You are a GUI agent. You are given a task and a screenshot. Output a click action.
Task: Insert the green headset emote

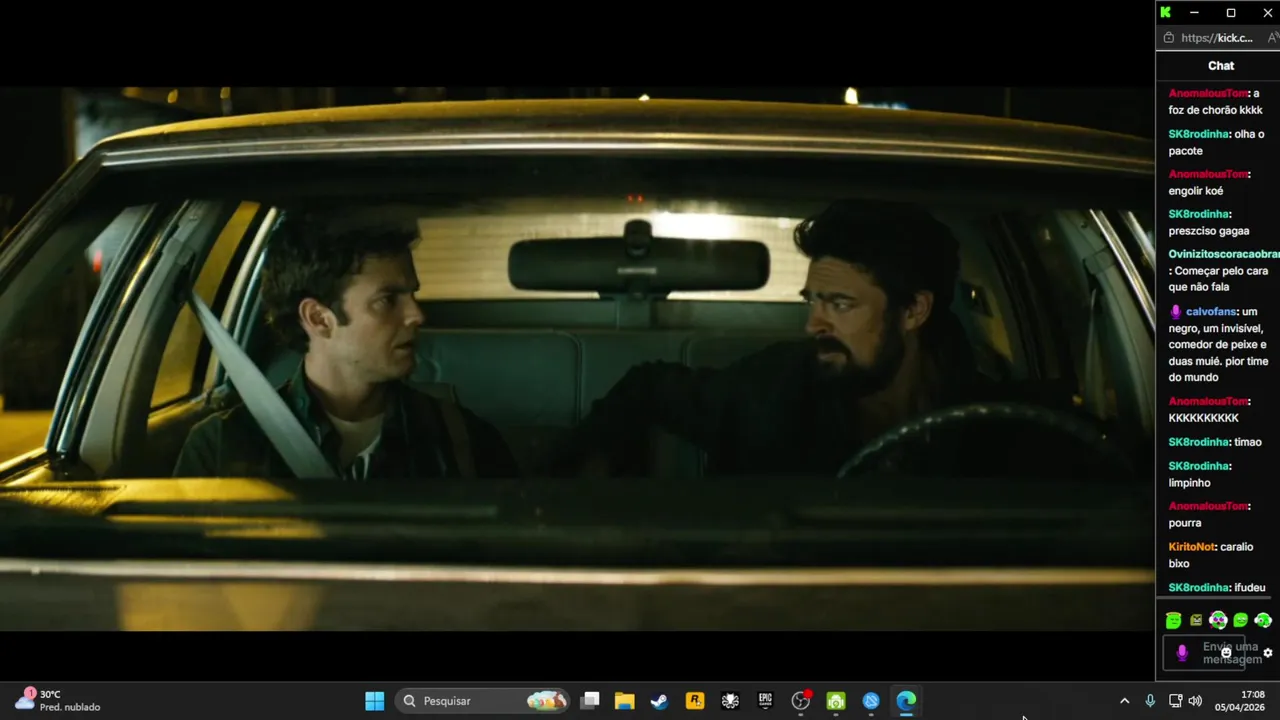(x=1263, y=620)
